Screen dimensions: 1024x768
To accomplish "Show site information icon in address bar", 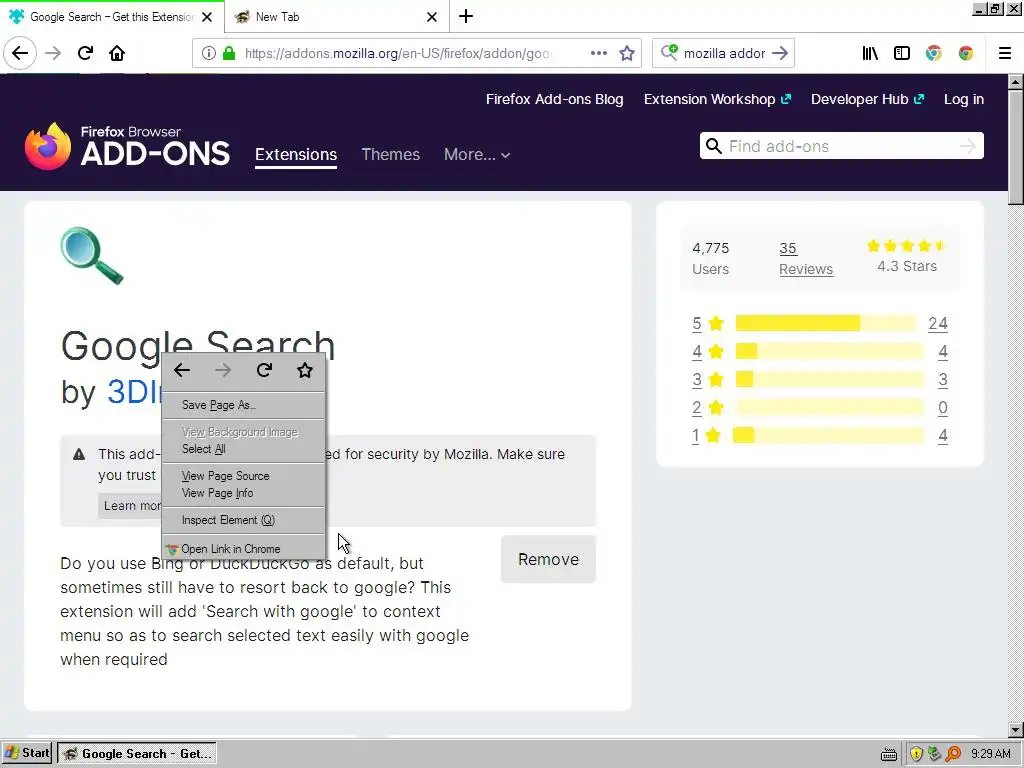I will coord(208,53).
